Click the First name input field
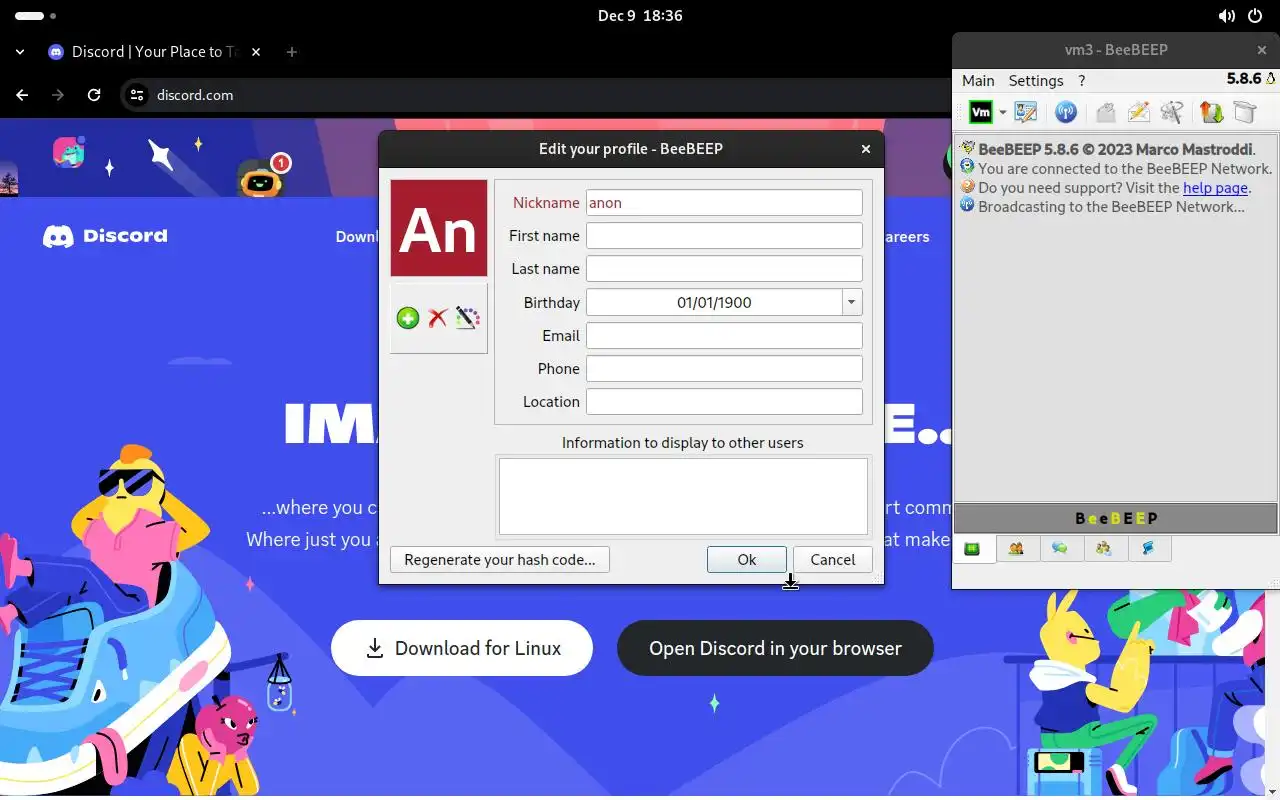Screen dimensions: 1280x800 click(x=724, y=236)
